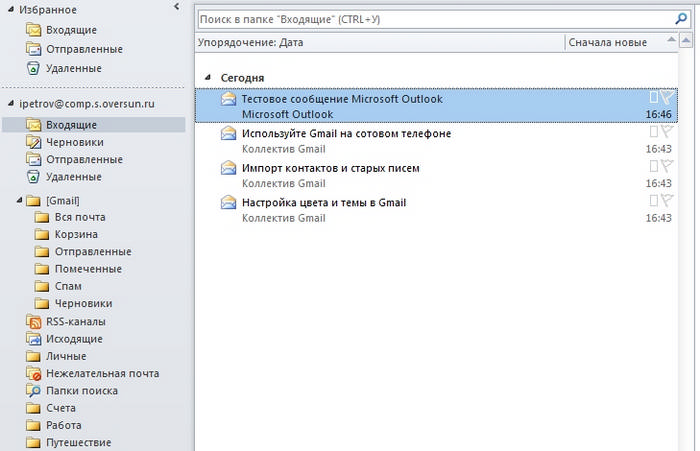Click scroll up arrow of message list
Viewport: 700px width, 451px height.
tap(686, 41)
